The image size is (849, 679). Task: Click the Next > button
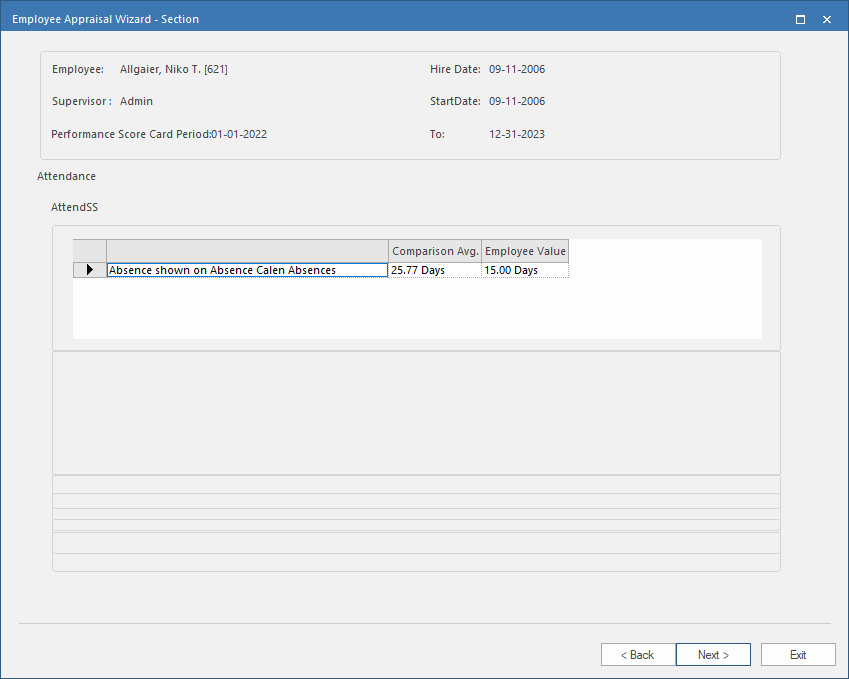pyautogui.click(x=713, y=655)
